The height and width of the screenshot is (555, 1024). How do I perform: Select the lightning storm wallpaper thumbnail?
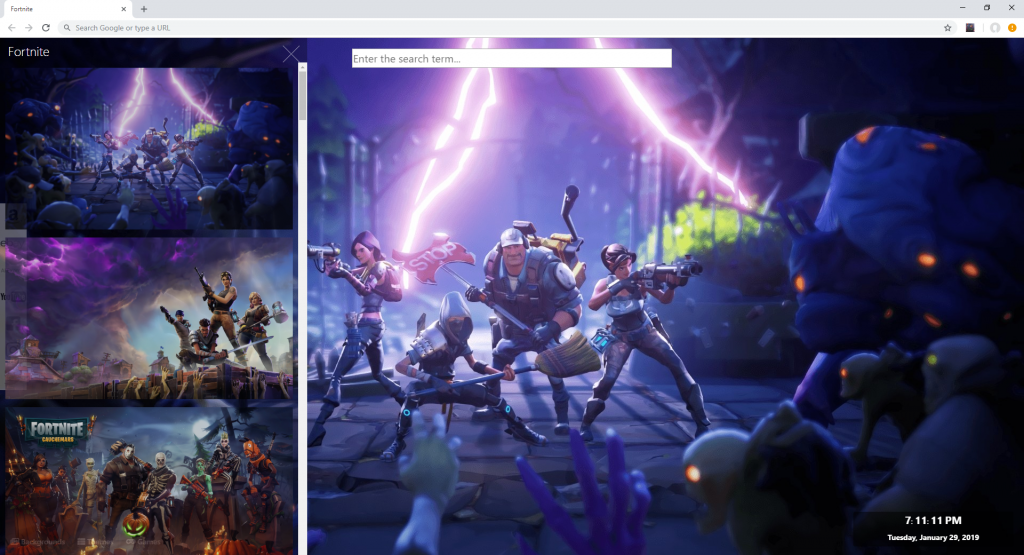point(150,148)
